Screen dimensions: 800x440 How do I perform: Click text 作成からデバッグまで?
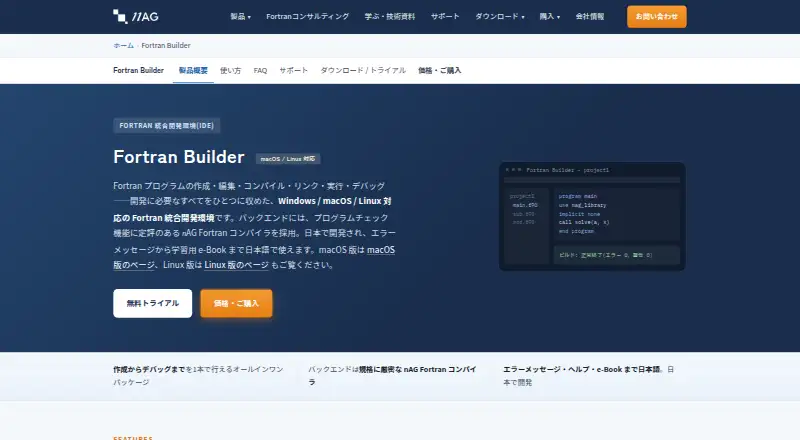tap(149, 369)
